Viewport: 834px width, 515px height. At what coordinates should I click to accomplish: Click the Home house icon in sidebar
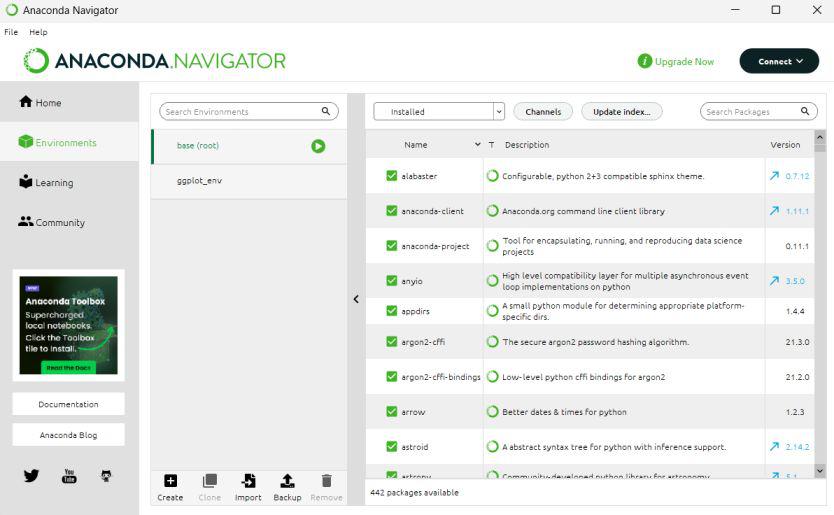26,102
